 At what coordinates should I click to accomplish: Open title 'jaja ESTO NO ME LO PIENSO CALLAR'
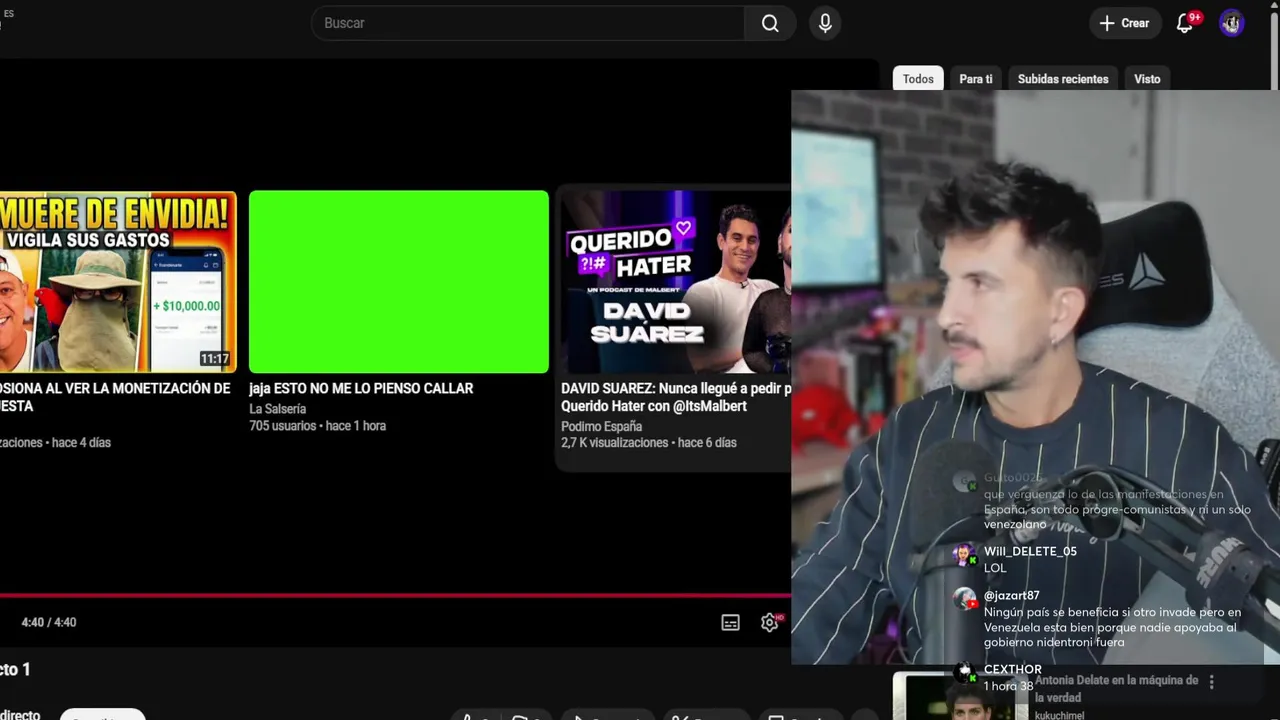coord(361,388)
